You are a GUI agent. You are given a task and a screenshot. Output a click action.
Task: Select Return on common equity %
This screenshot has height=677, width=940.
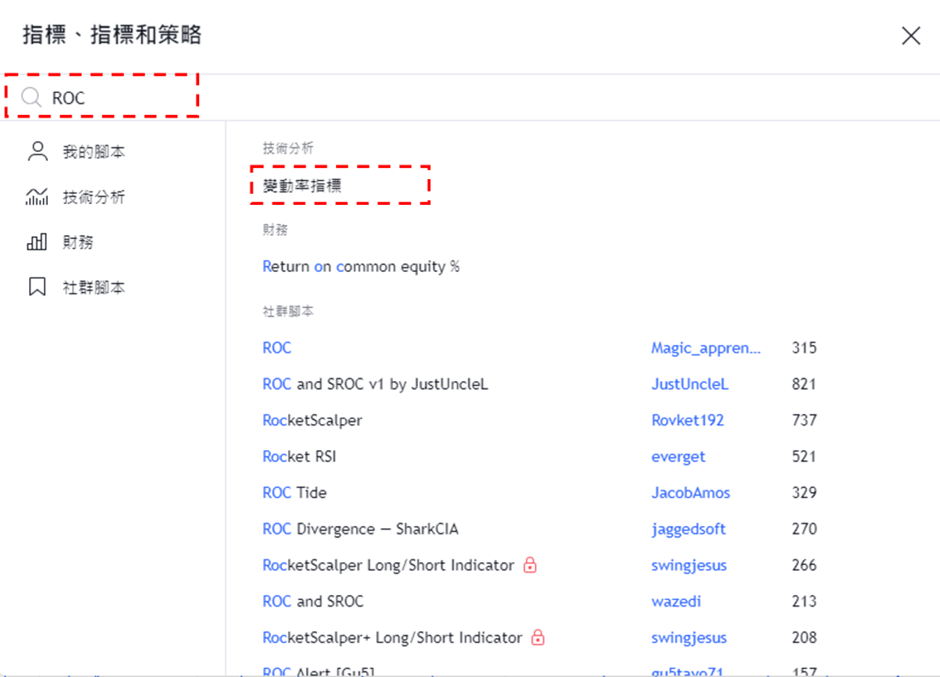(361, 267)
